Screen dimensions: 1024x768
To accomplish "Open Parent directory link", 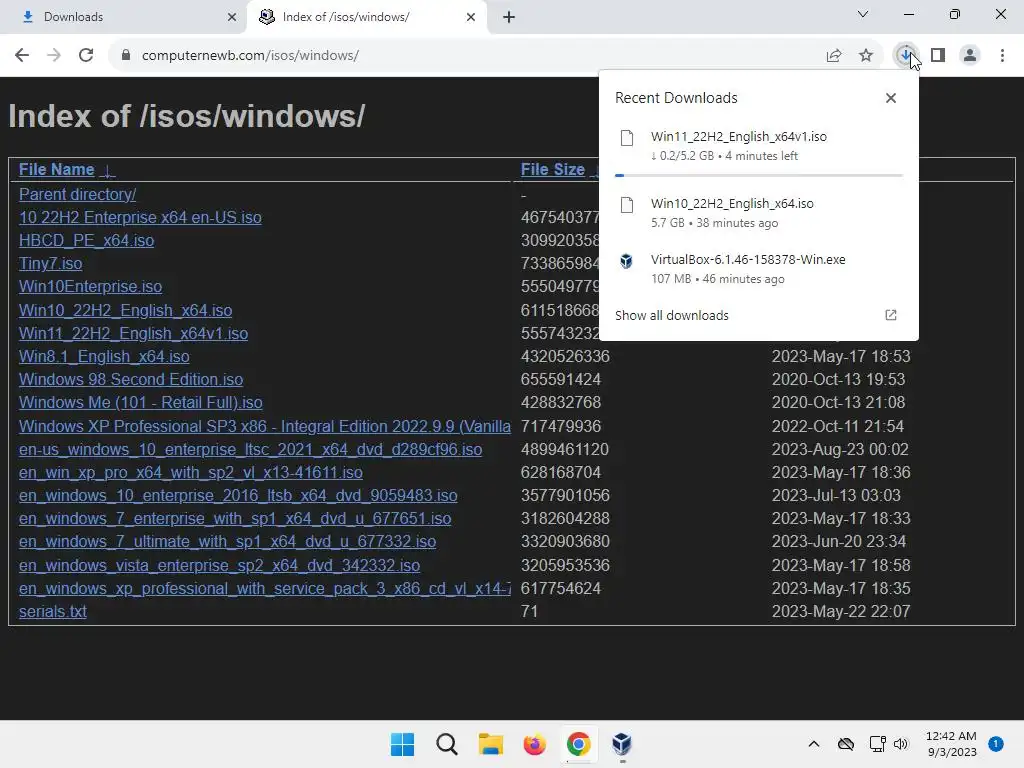I will point(77,195).
